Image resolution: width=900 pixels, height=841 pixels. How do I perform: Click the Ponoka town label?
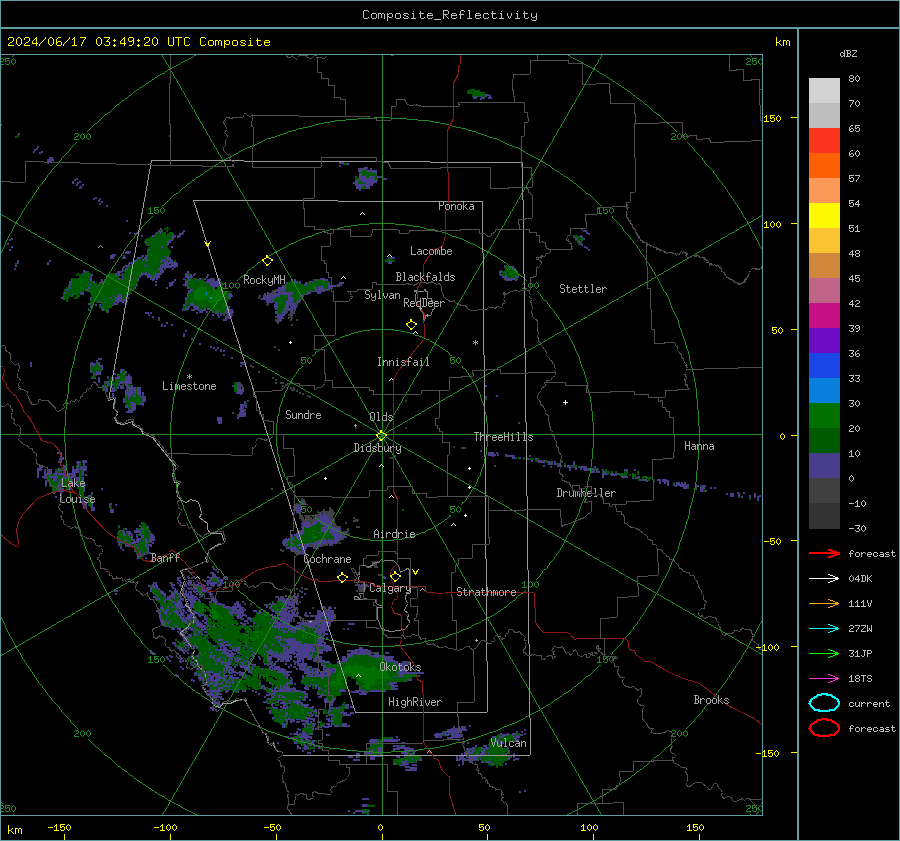[456, 206]
